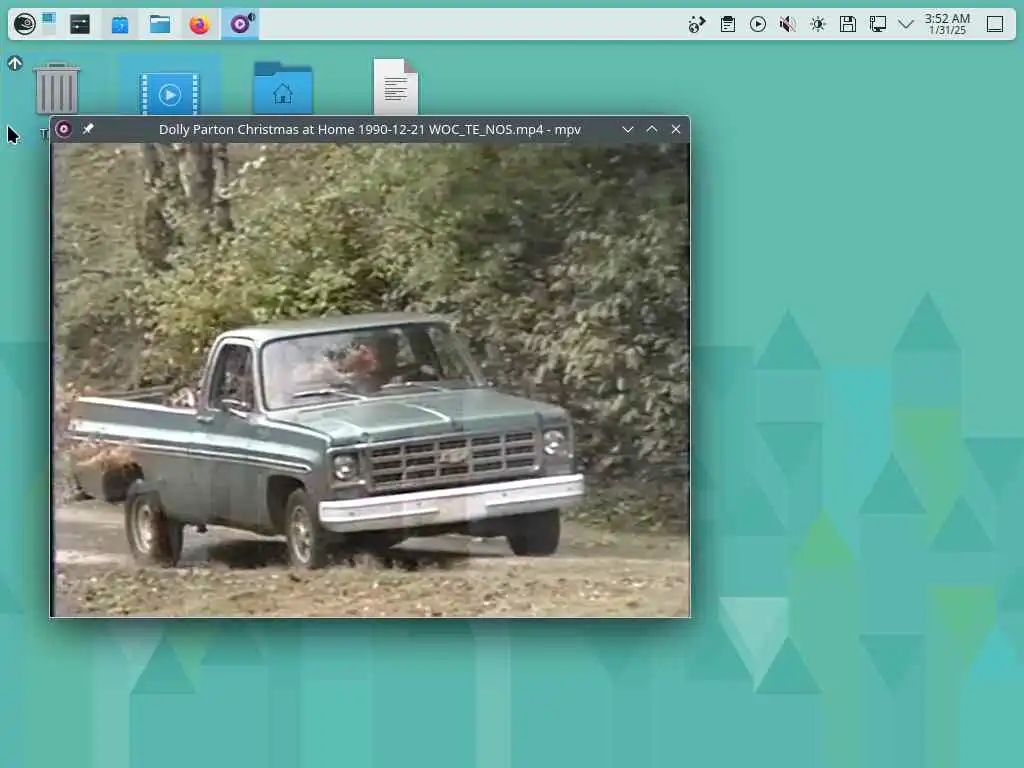The height and width of the screenshot is (768, 1024).
Task: Click the desktop up-arrow badge icon
Action: (15, 63)
